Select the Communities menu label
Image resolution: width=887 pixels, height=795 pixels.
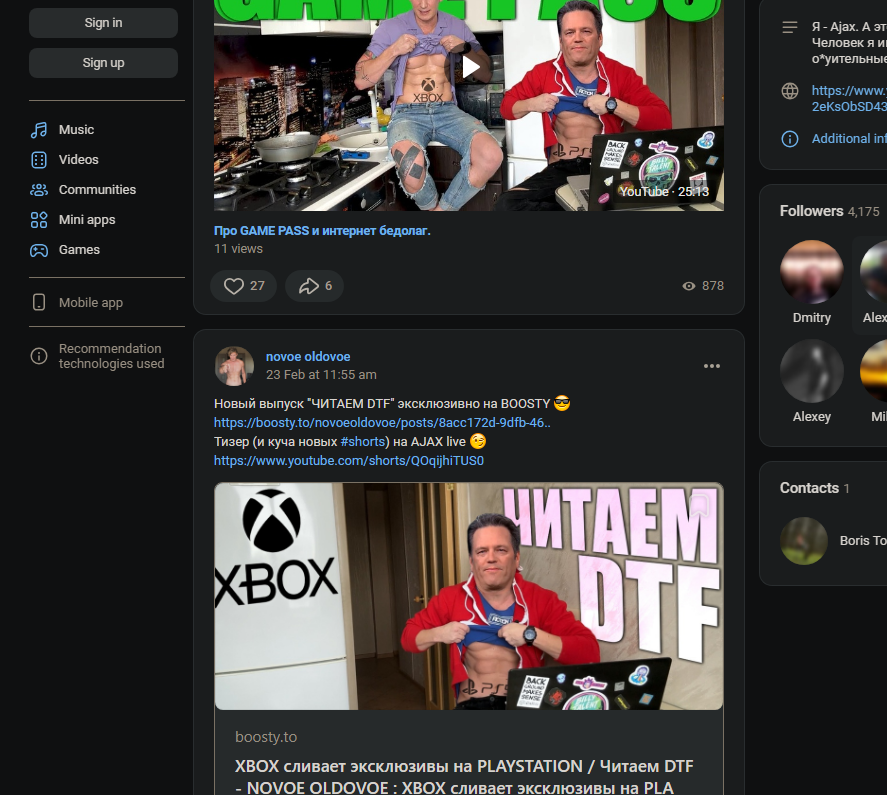[x=97, y=190]
